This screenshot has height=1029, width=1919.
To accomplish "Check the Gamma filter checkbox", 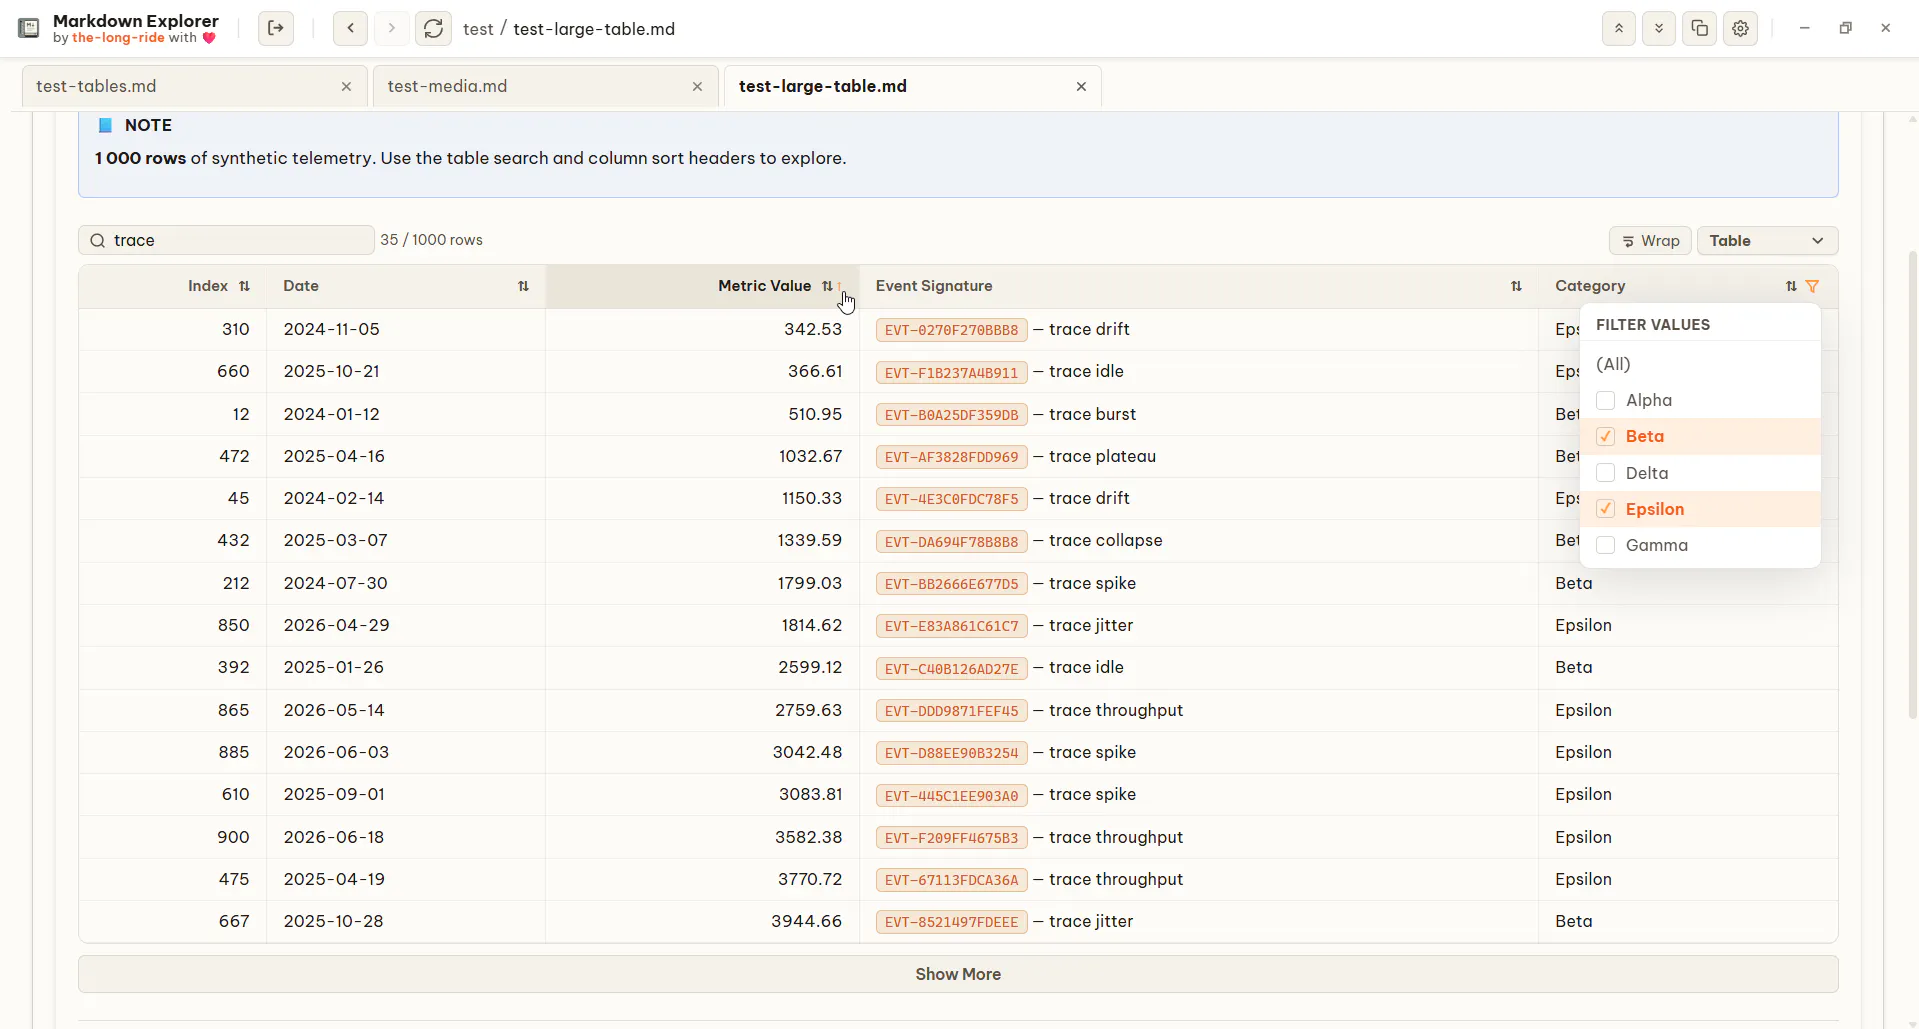I will click(x=1606, y=545).
